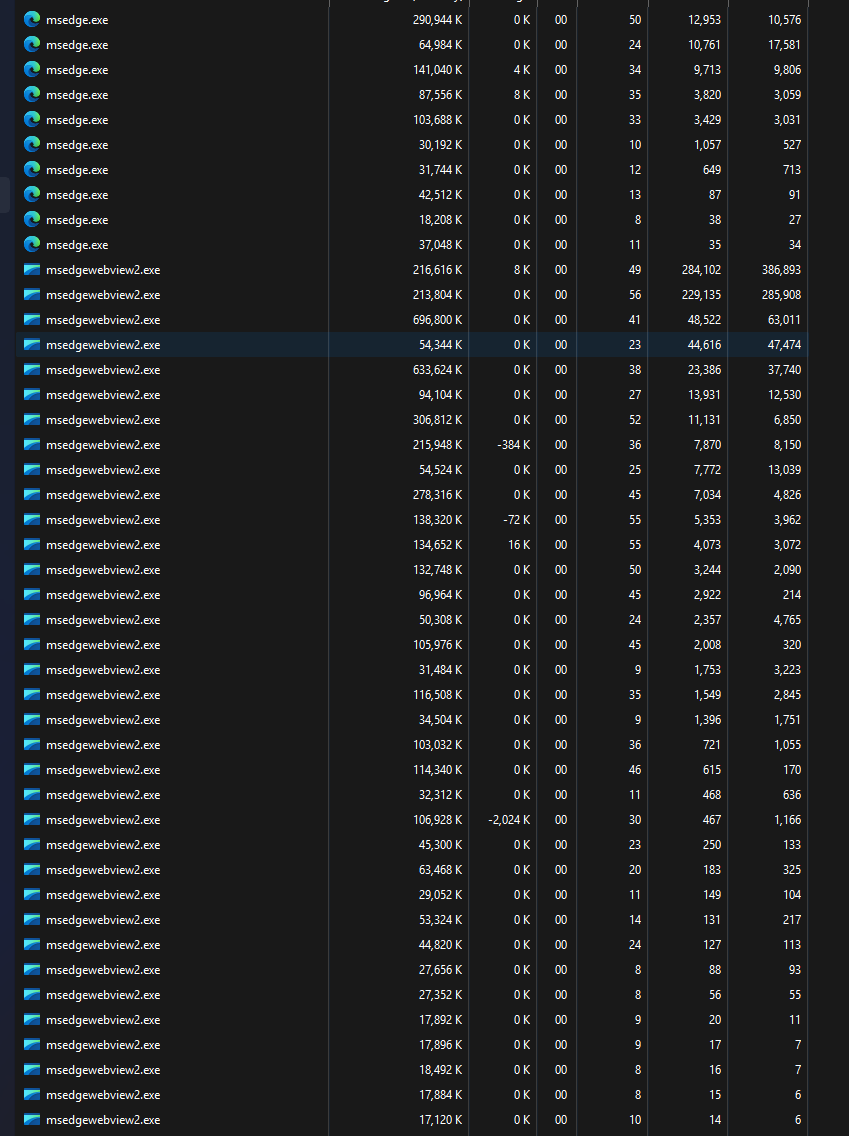The height and width of the screenshot is (1136, 849).
Task: Click the I/O value 17,581
Action: click(x=785, y=44)
